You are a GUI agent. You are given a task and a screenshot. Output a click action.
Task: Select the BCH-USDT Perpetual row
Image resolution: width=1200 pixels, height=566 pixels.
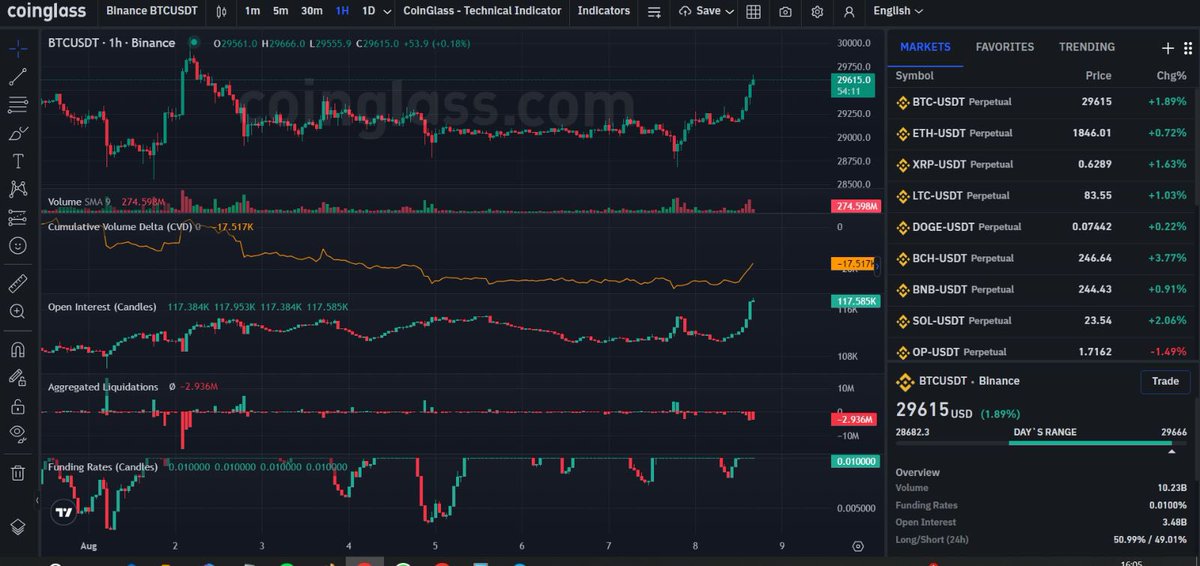(x=1040, y=258)
